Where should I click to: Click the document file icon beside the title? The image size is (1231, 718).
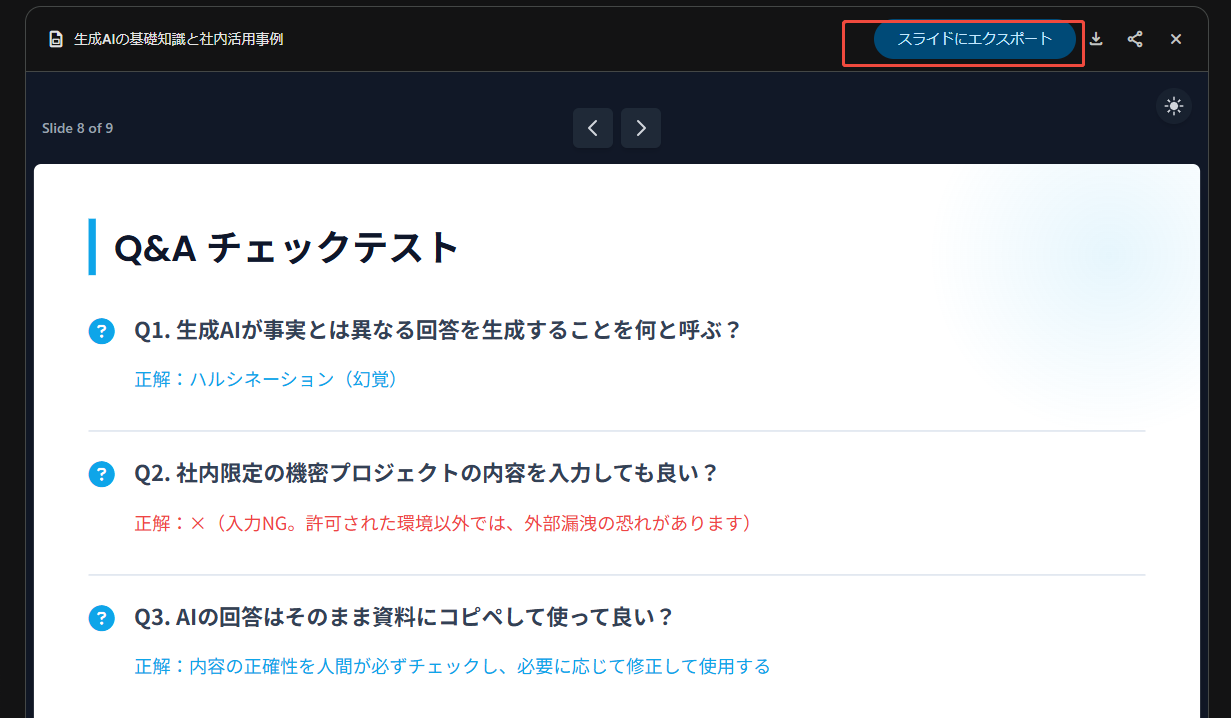click(56, 39)
